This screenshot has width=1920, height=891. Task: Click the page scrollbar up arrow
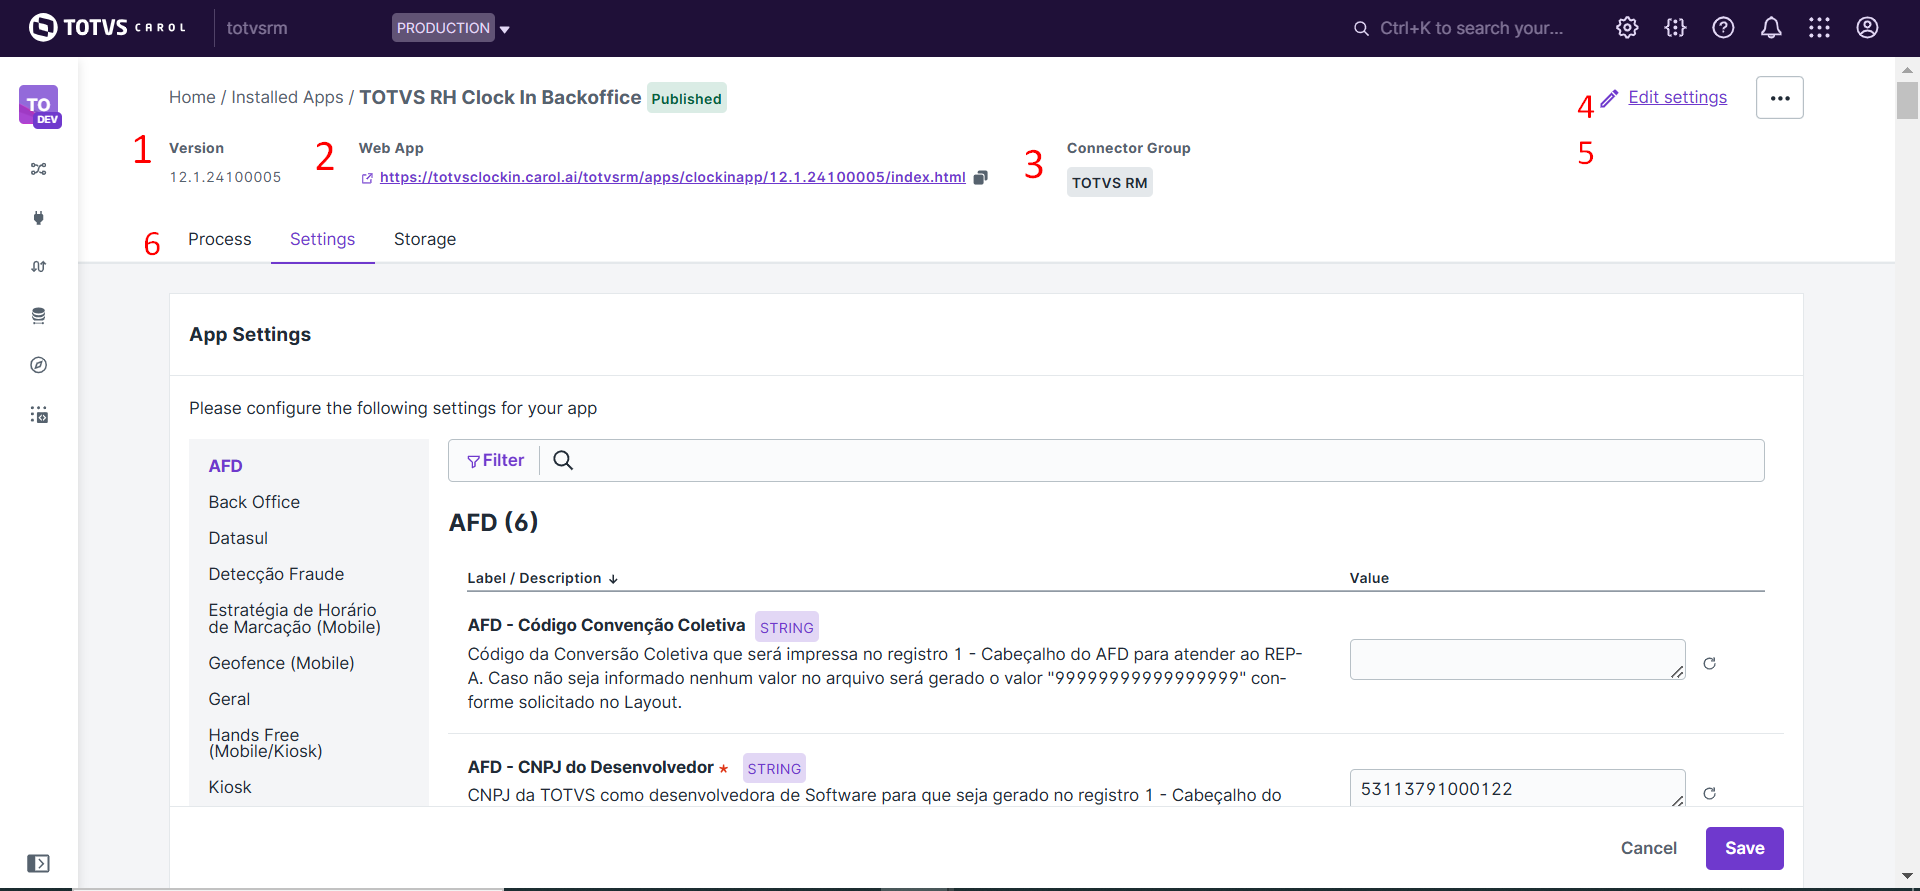[x=1907, y=70]
